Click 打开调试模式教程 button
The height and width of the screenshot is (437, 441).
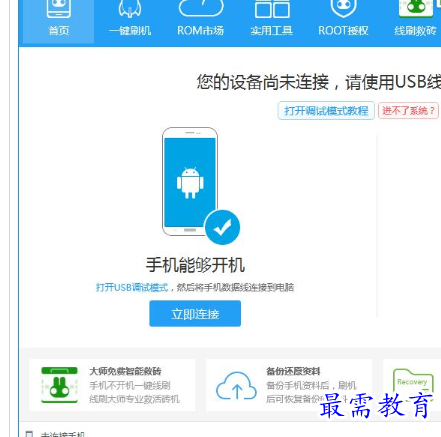pos(326,111)
